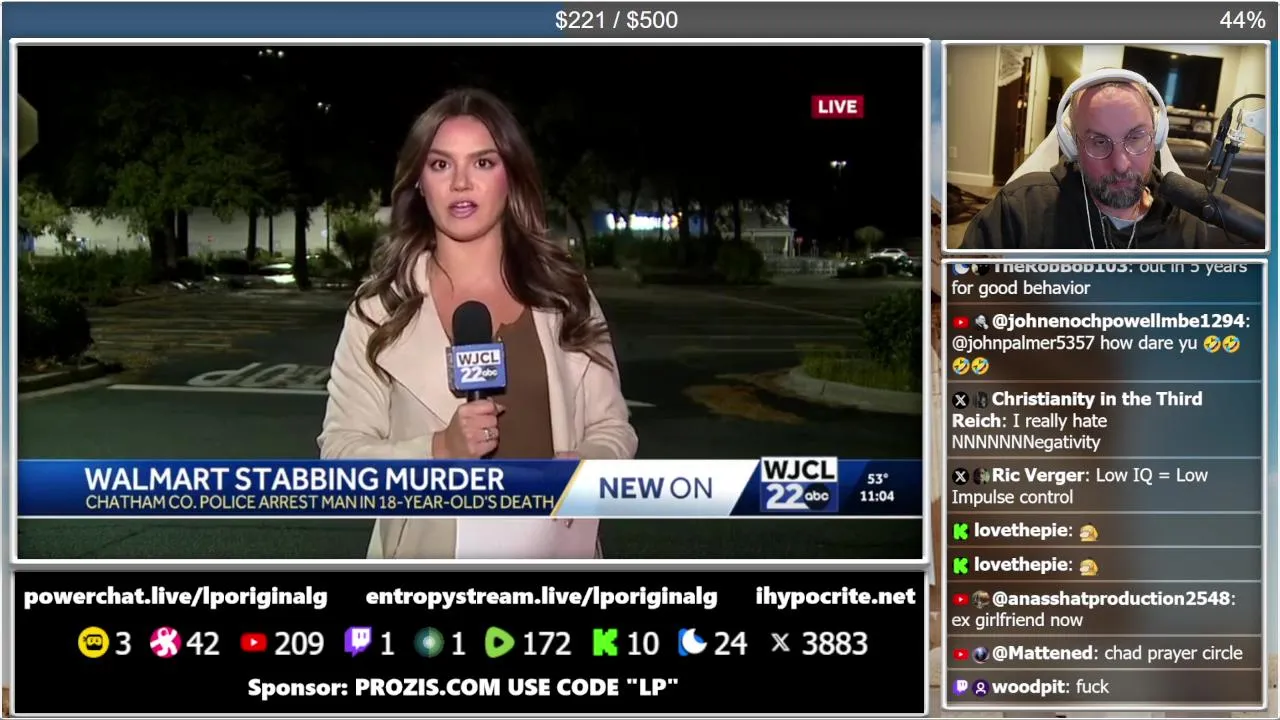Viewport: 1280px width, 720px height.
Task: Click the 172 Rumble viewer count
Action: 546,644
